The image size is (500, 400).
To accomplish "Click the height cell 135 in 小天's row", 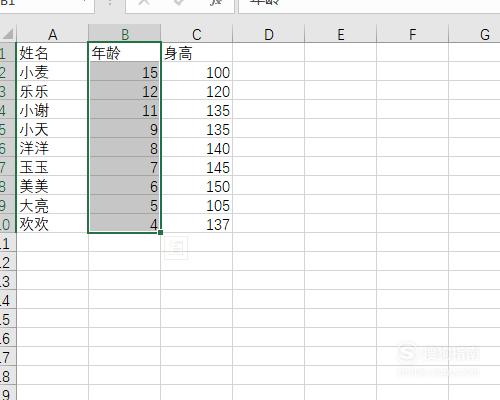I will coord(197,129).
